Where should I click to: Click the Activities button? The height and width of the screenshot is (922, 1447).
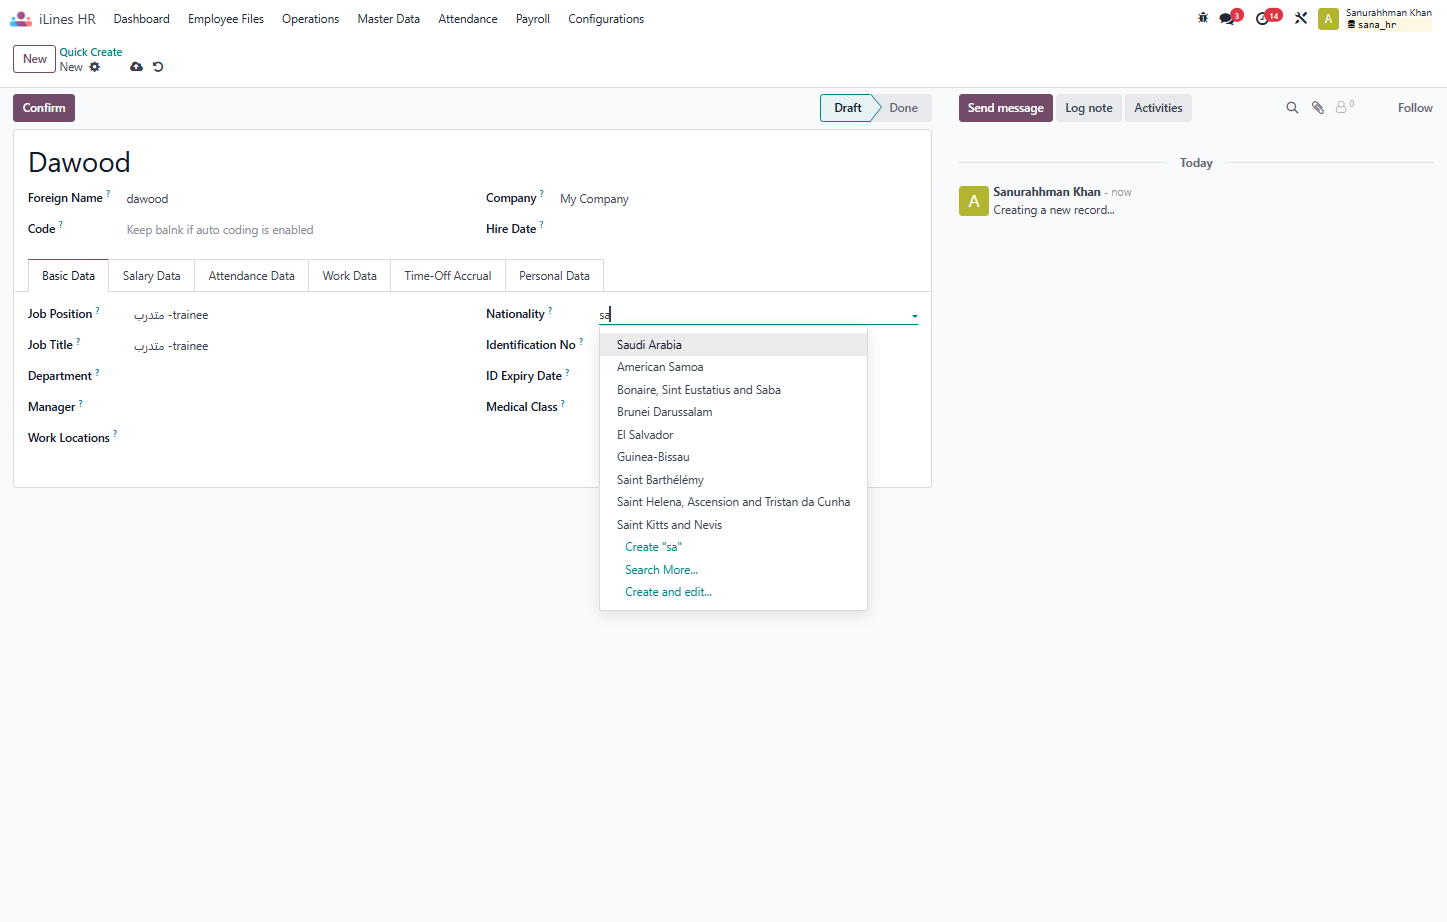point(1158,108)
